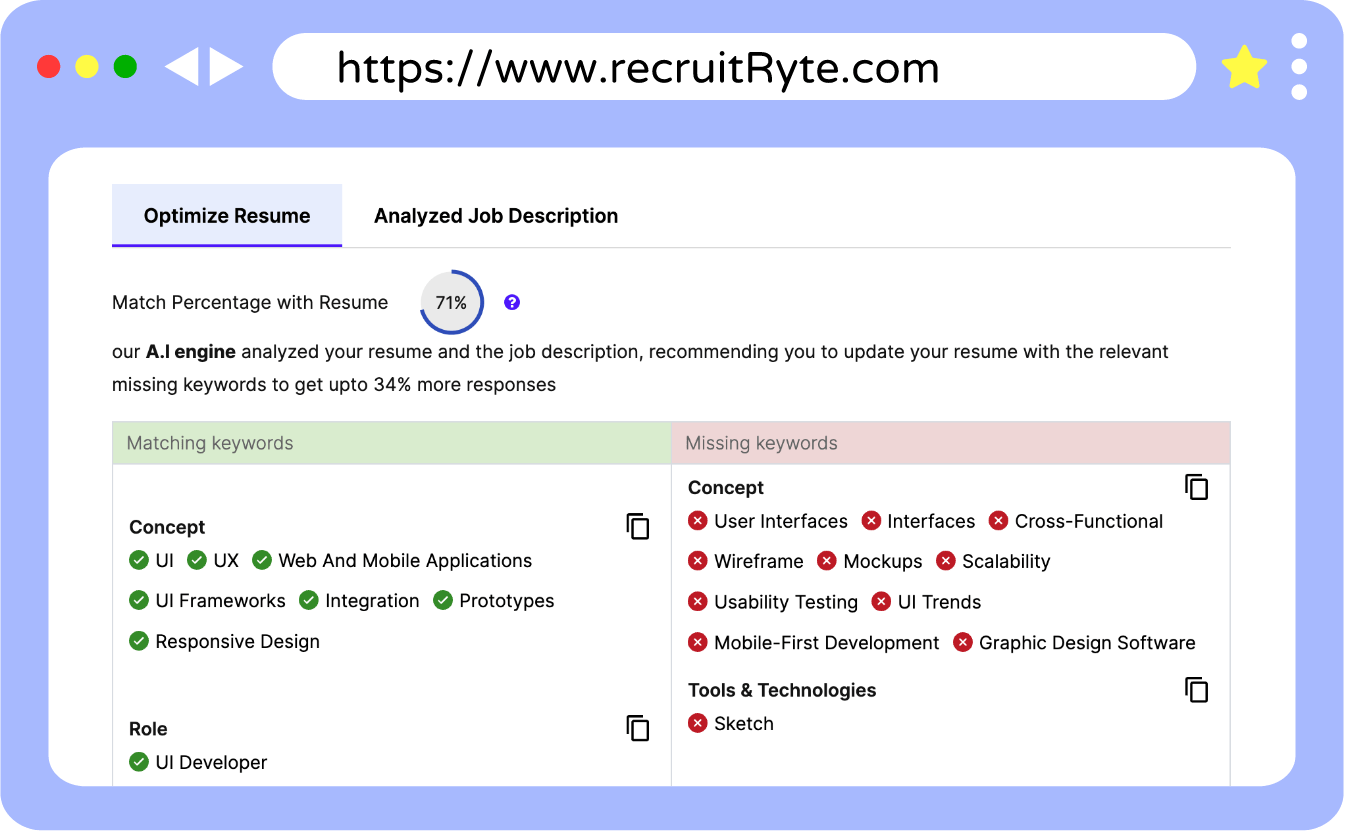Copy the Role keywords section

(638, 728)
